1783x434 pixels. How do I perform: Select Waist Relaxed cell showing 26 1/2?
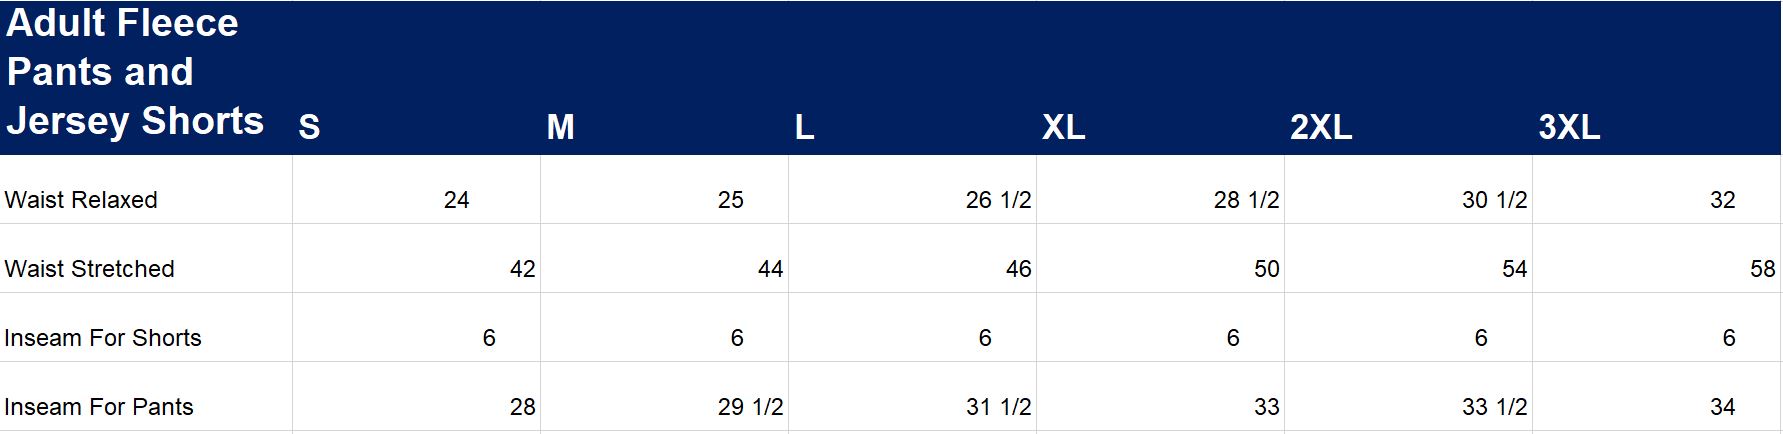[x=998, y=200]
